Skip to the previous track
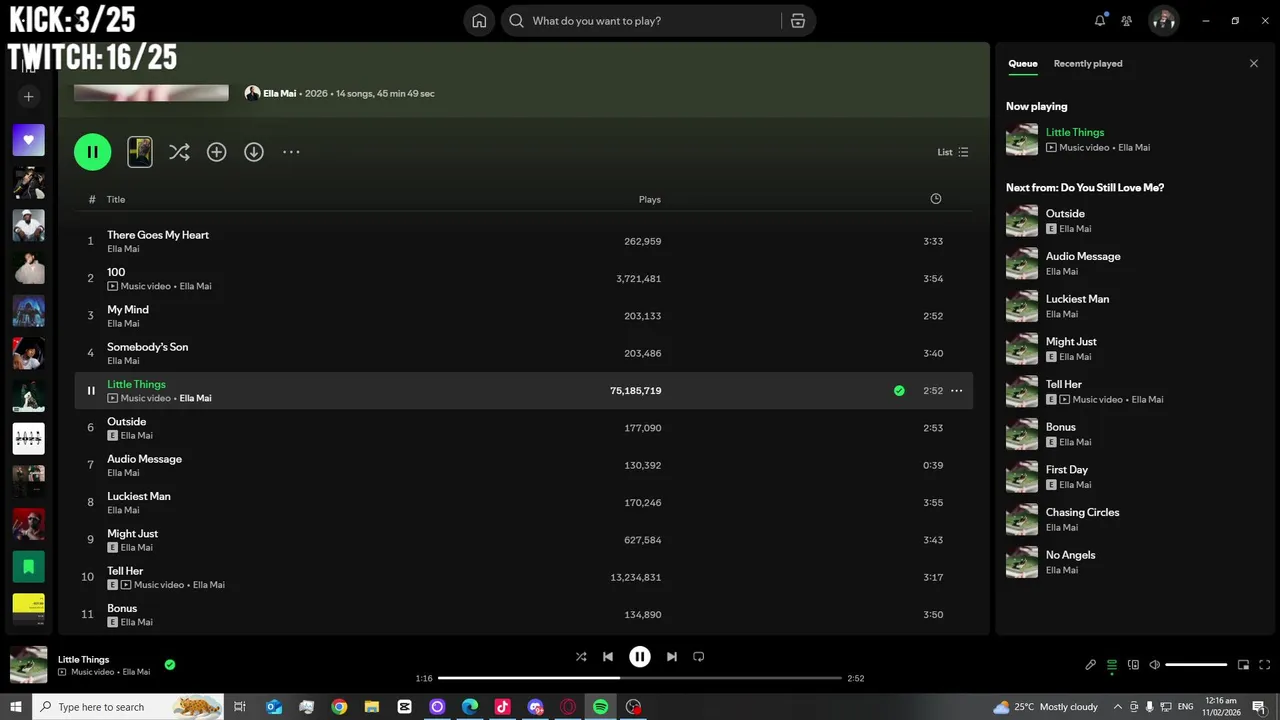 (x=608, y=657)
